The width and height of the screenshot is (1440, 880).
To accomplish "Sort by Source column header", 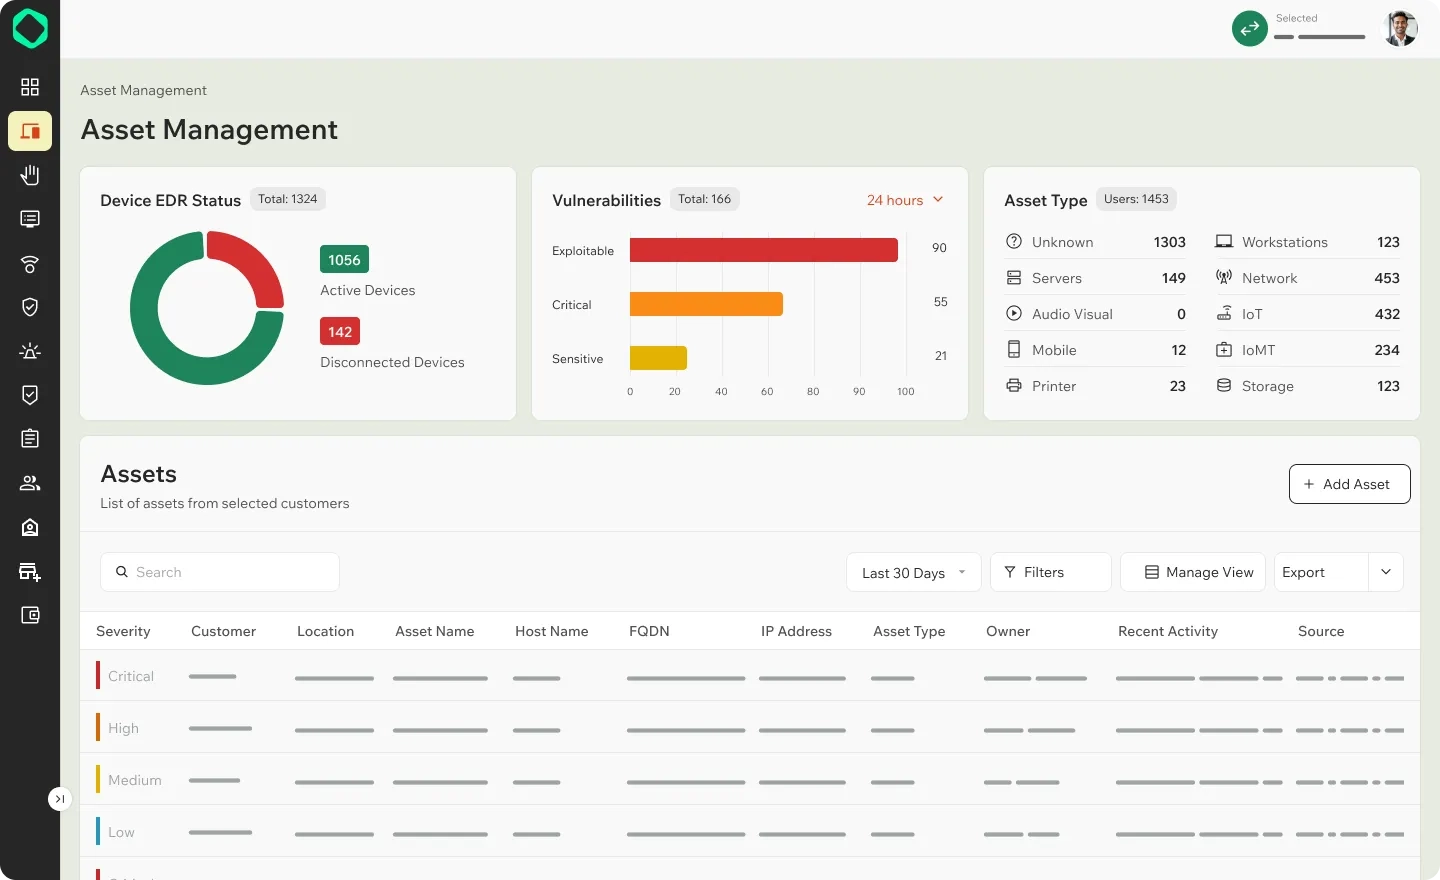I will click(1321, 631).
